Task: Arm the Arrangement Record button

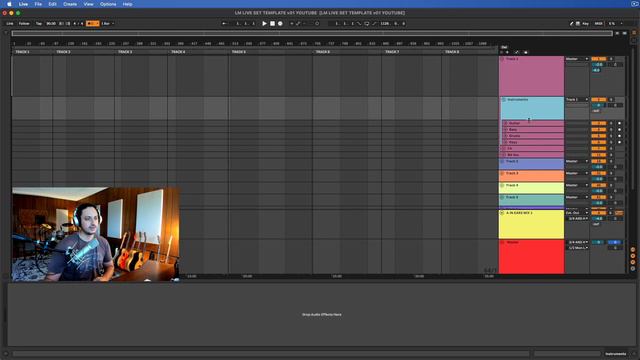Action: click(280, 24)
